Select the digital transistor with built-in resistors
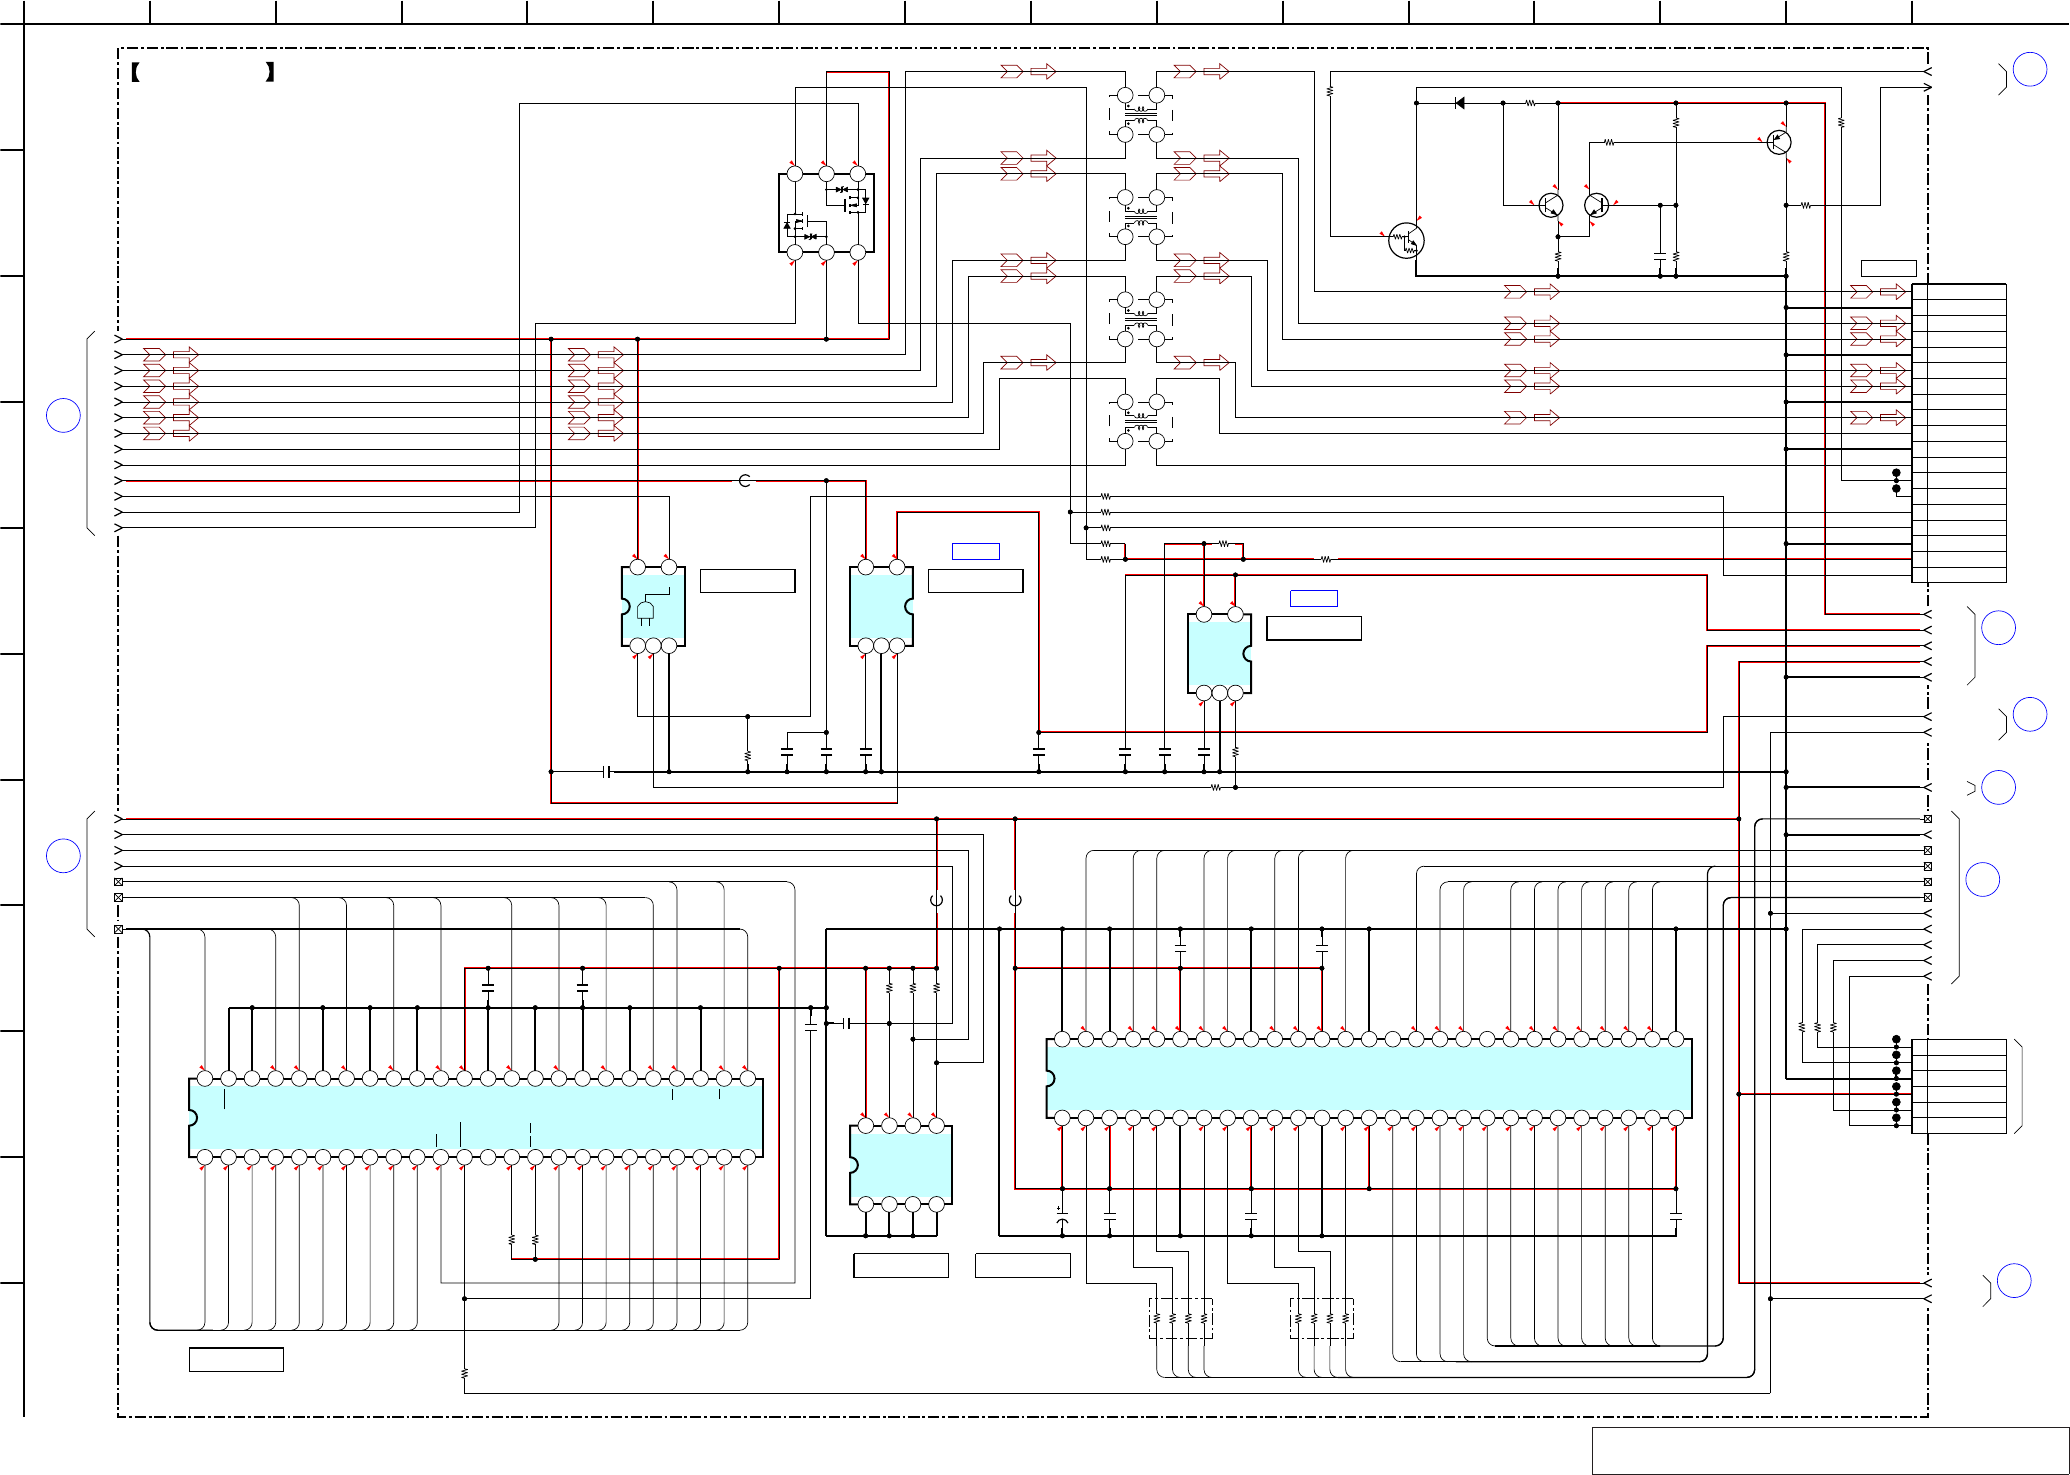 tap(1406, 241)
